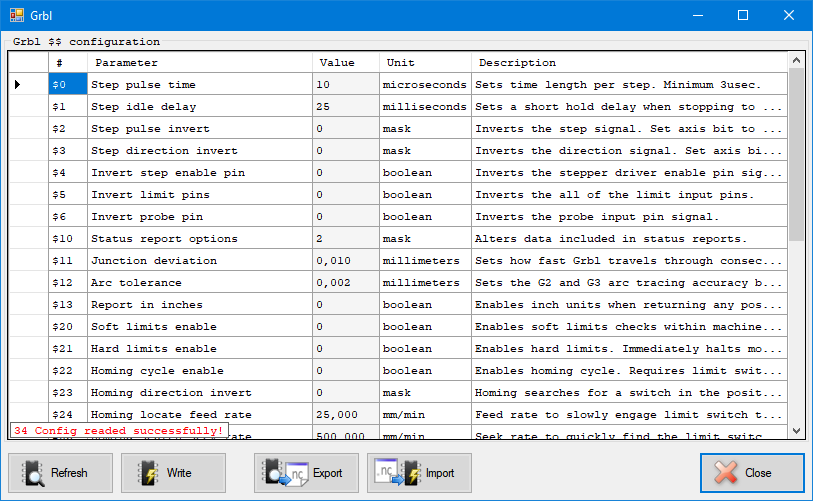The height and width of the screenshot is (501, 813).
Task: Click the "microseconds" unit cell
Action: tap(425, 84)
